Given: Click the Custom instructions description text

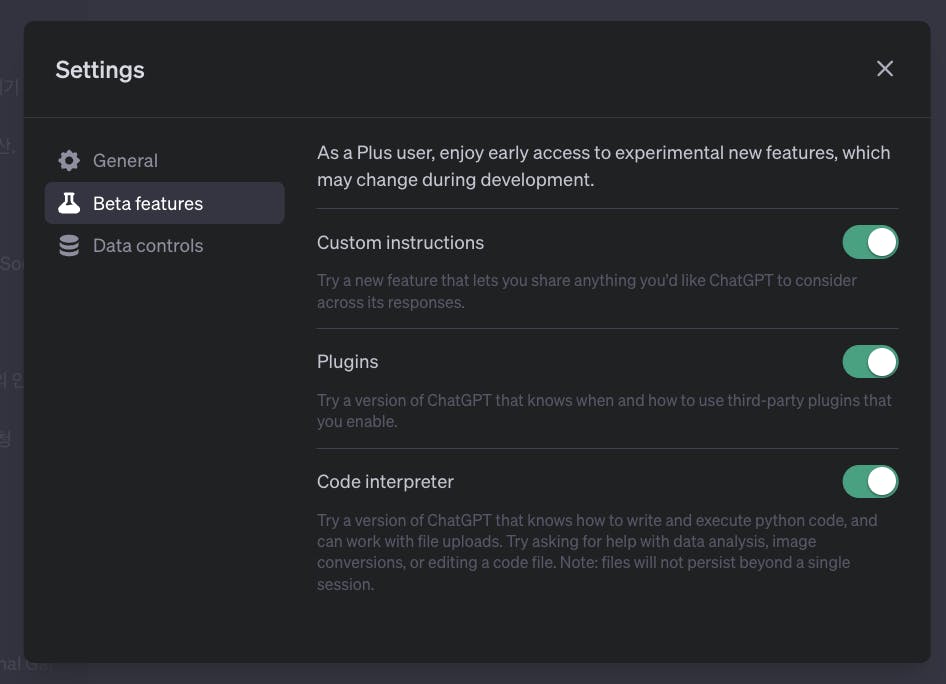Looking at the screenshot, I should (586, 291).
